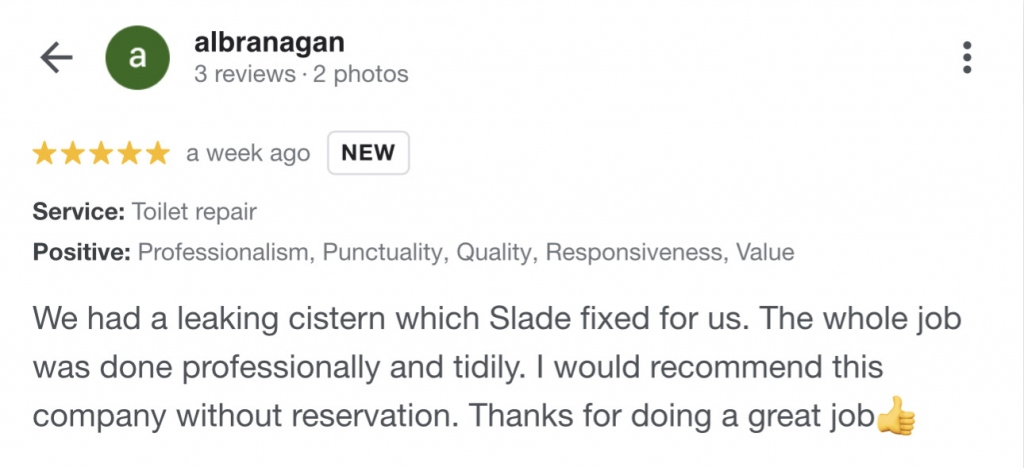Click the third yellow rating star
Viewport: 1024px width, 468px height.
101,154
